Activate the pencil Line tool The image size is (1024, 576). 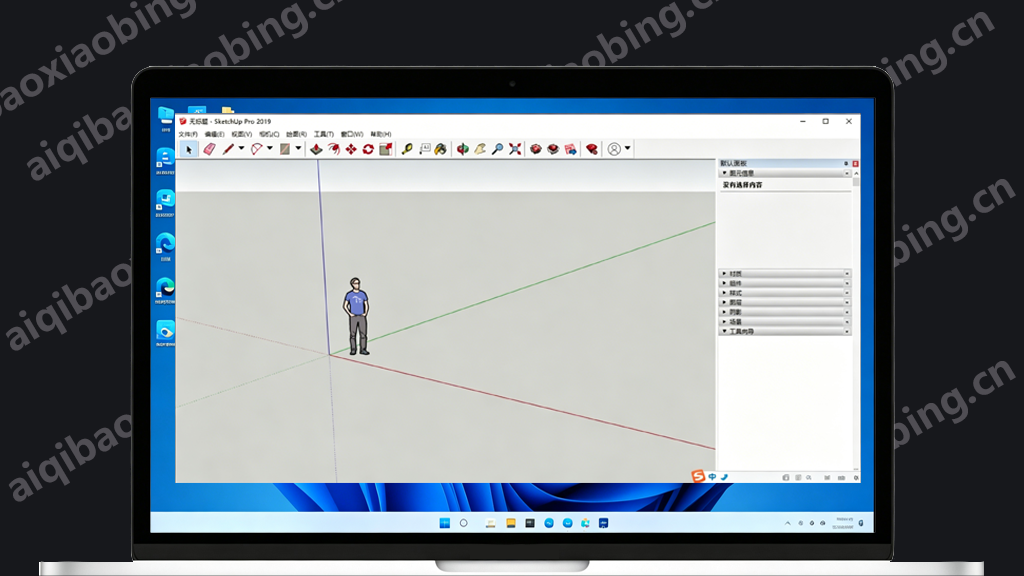pyautogui.click(x=228, y=150)
